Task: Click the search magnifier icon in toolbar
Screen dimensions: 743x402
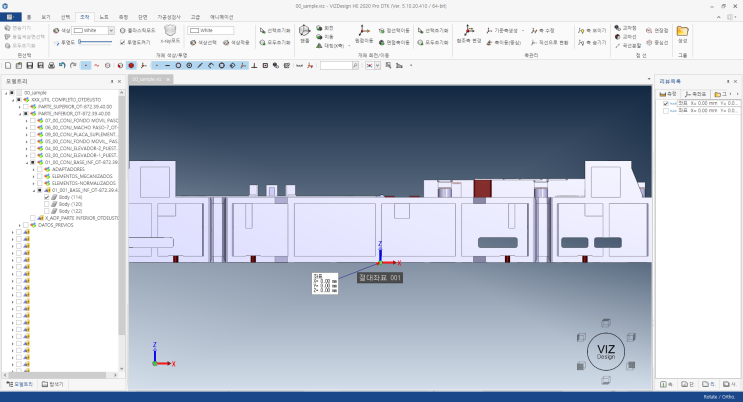Action: [x=355, y=65]
